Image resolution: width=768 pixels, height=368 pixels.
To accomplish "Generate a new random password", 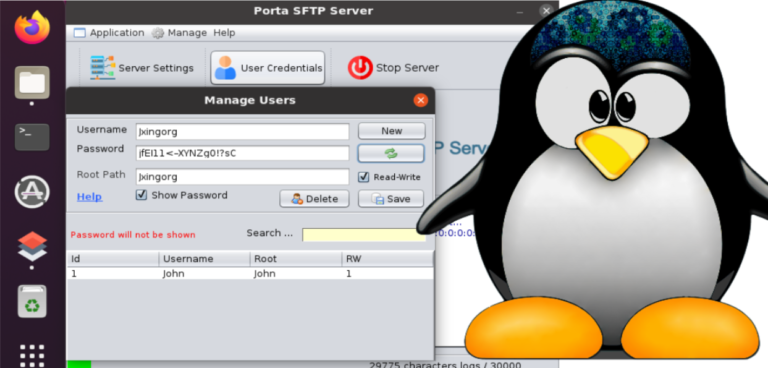I will pos(391,153).
